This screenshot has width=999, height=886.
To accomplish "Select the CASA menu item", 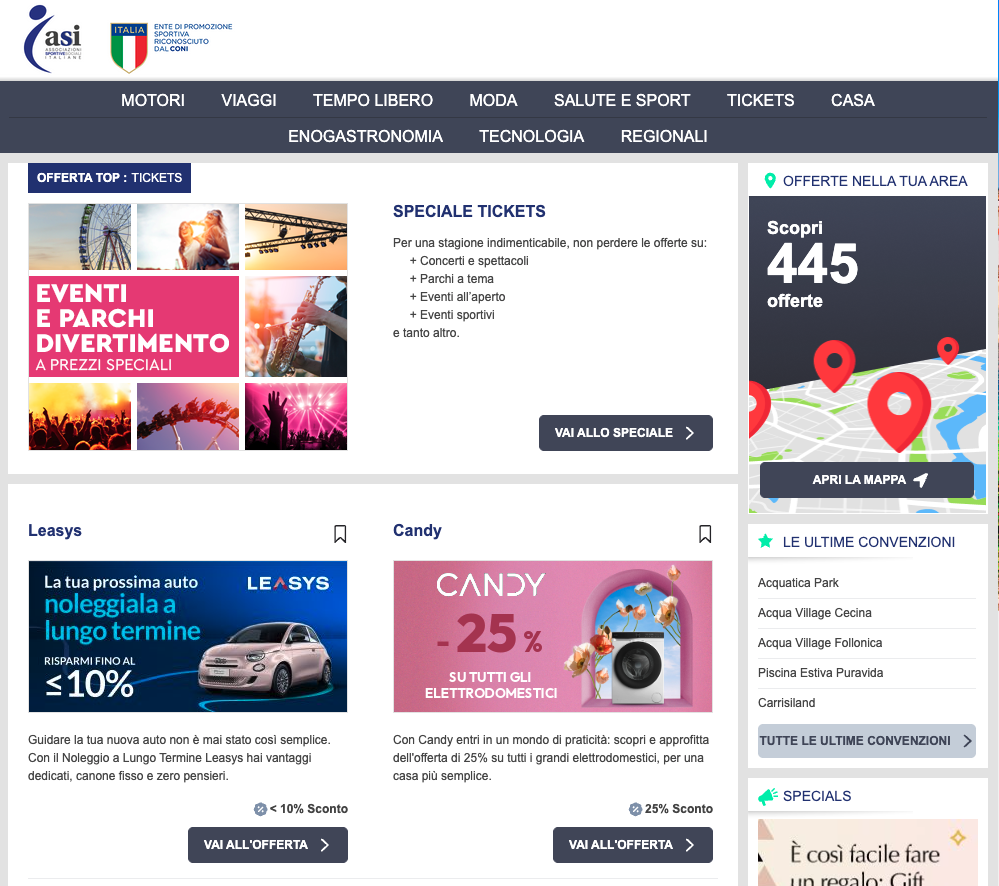I will [852, 100].
